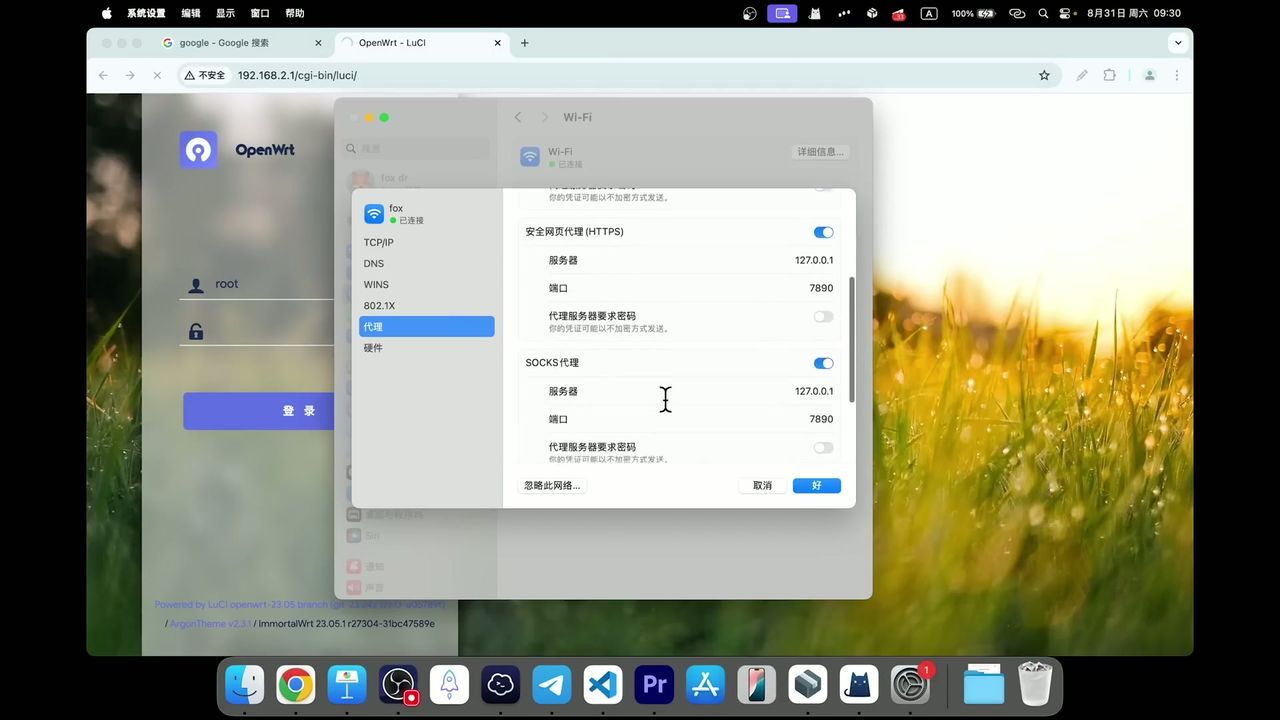
Task: Disable the 安全网页代理 (HTTPS) toggle
Action: tap(823, 232)
